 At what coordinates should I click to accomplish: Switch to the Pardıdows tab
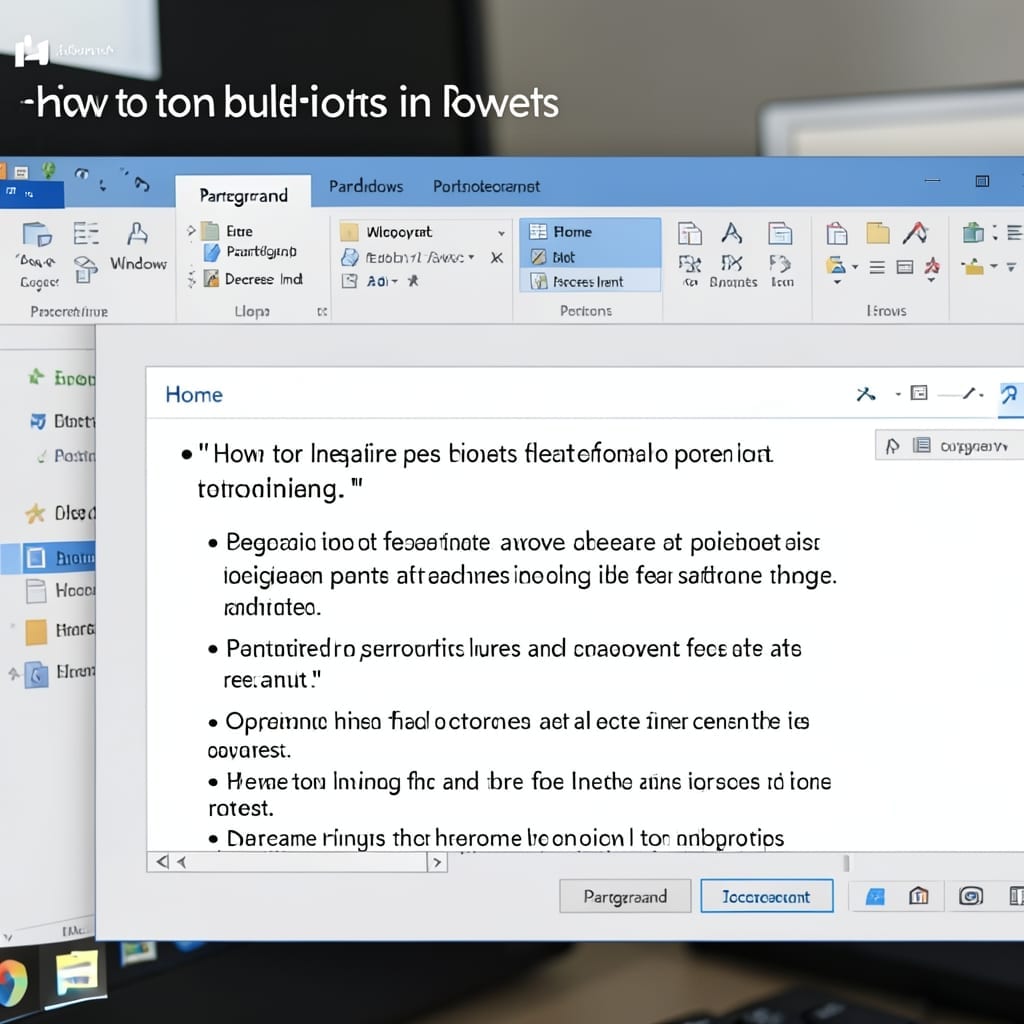click(x=366, y=187)
